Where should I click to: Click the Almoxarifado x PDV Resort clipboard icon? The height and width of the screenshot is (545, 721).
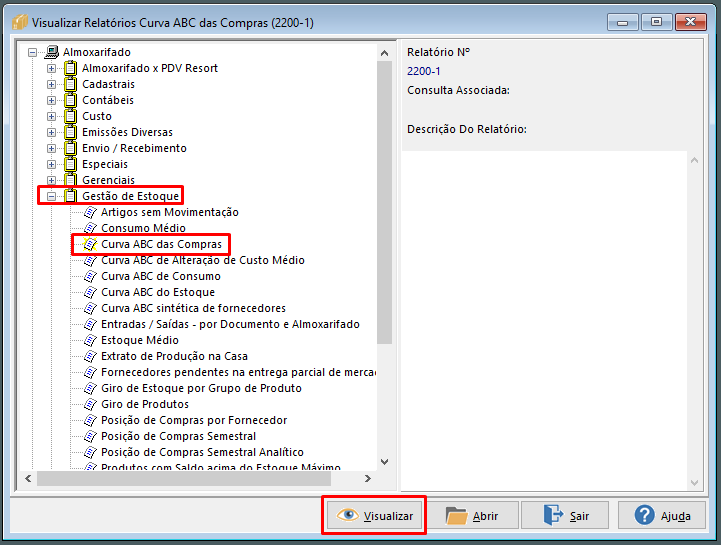tap(70, 68)
